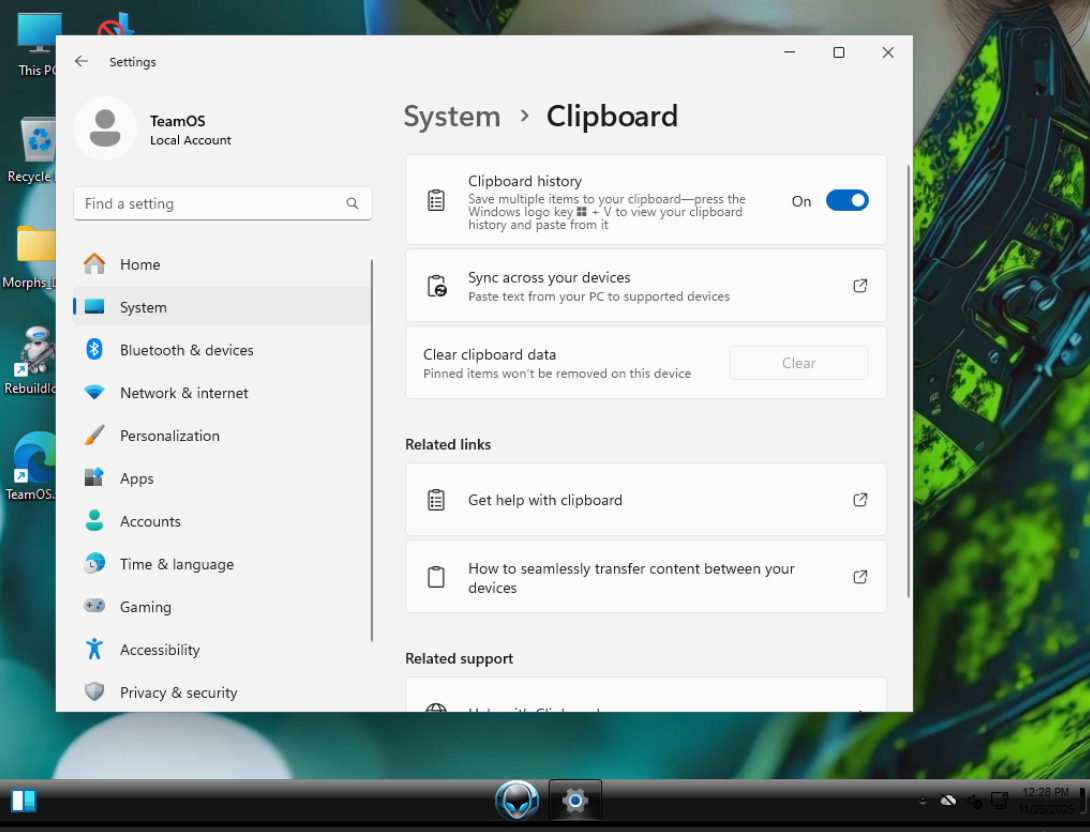1090x832 pixels.
Task: Click the TeamOS Edge shortcut on desktop
Action: [31, 466]
